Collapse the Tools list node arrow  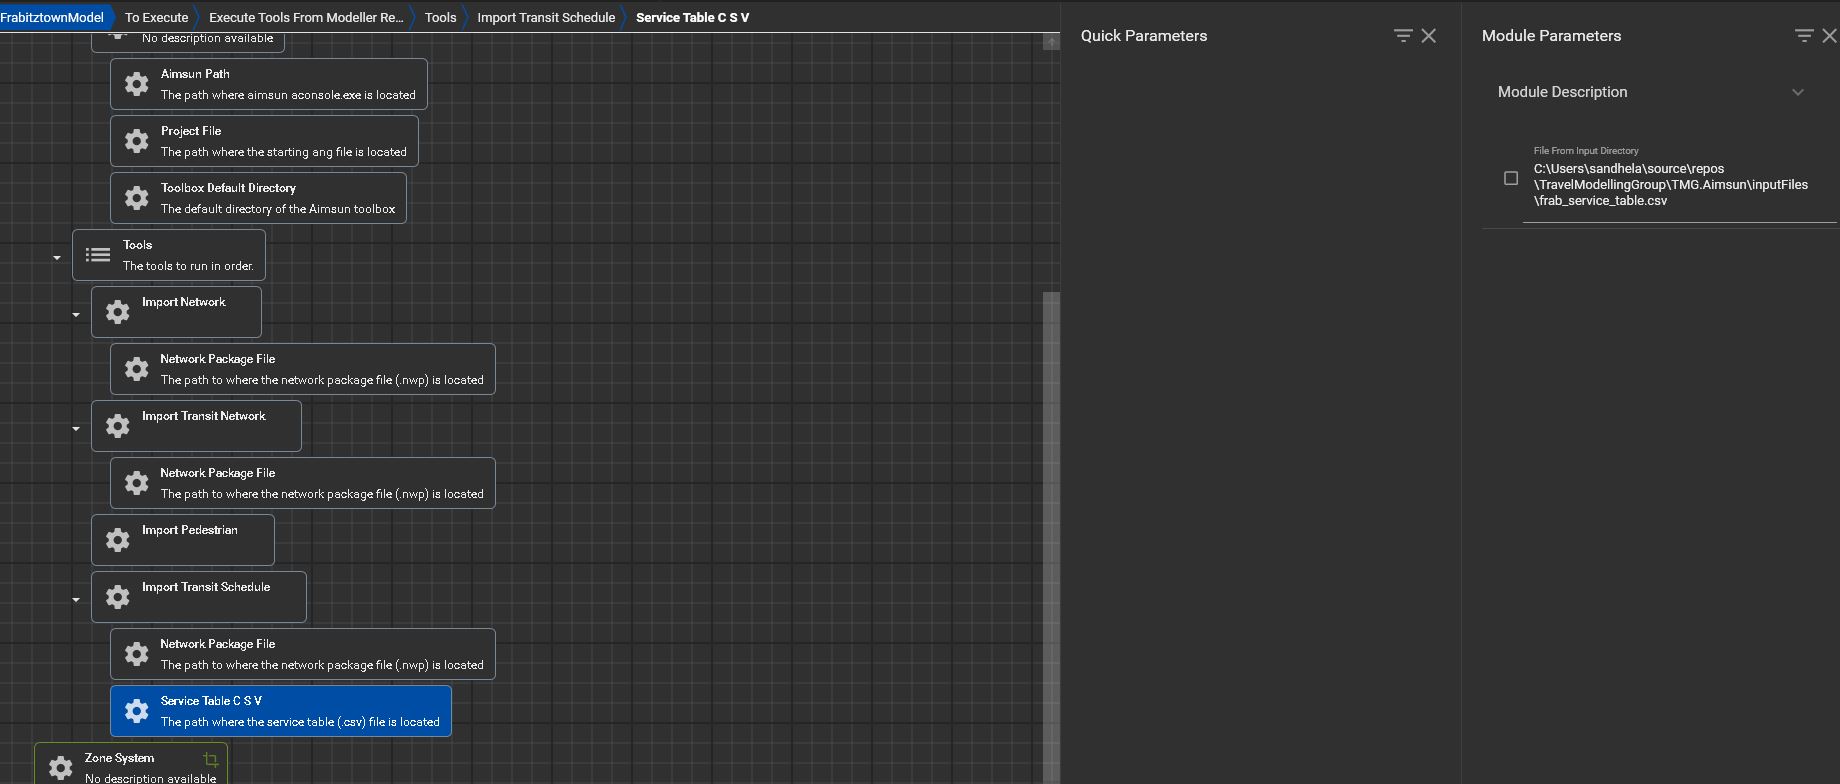pos(57,258)
